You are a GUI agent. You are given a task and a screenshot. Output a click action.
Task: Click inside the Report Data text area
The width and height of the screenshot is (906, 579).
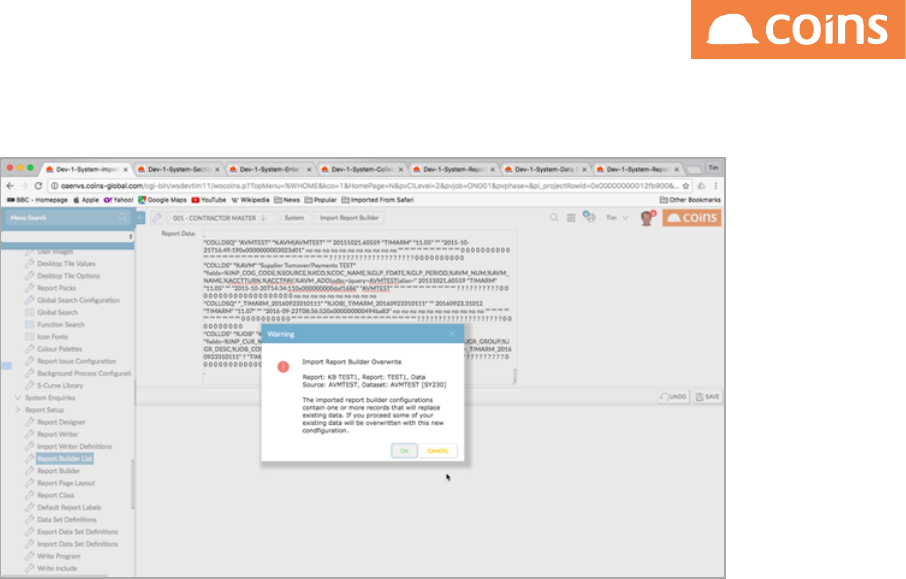pos(358,306)
